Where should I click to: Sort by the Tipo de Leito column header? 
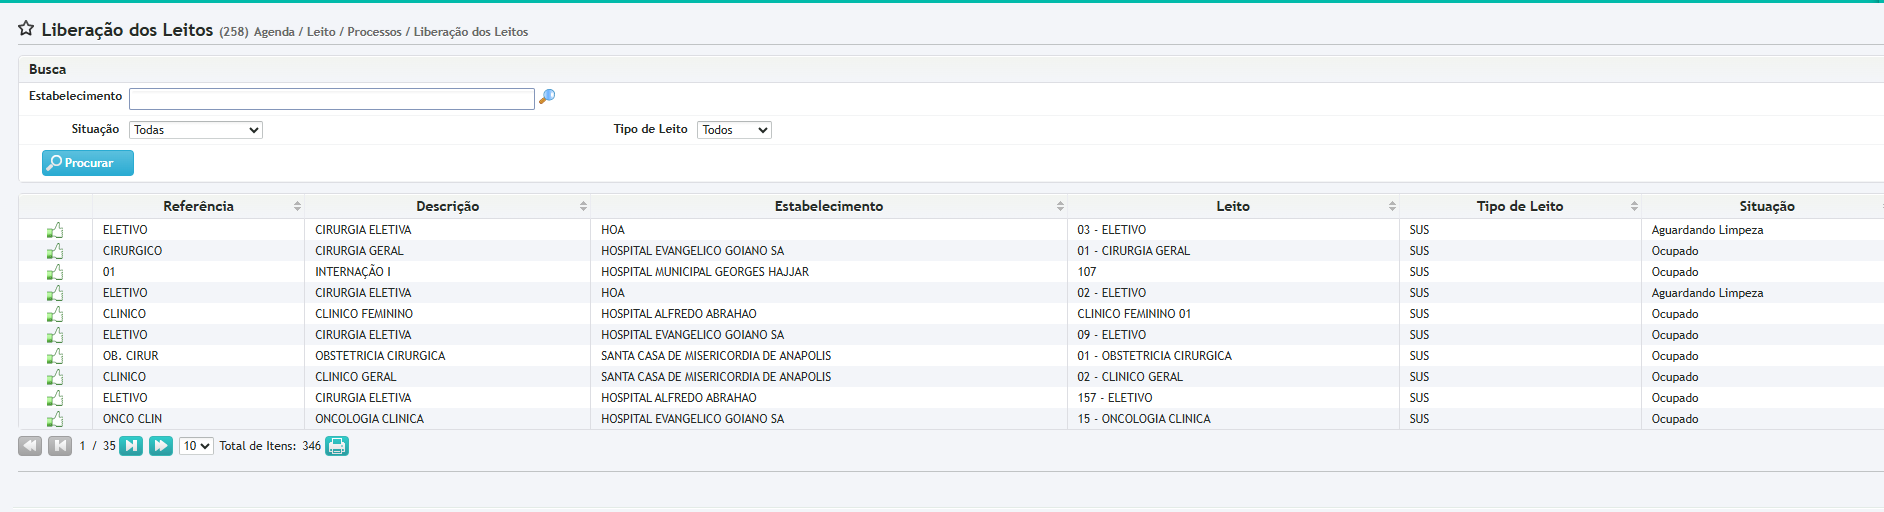pos(1519,206)
